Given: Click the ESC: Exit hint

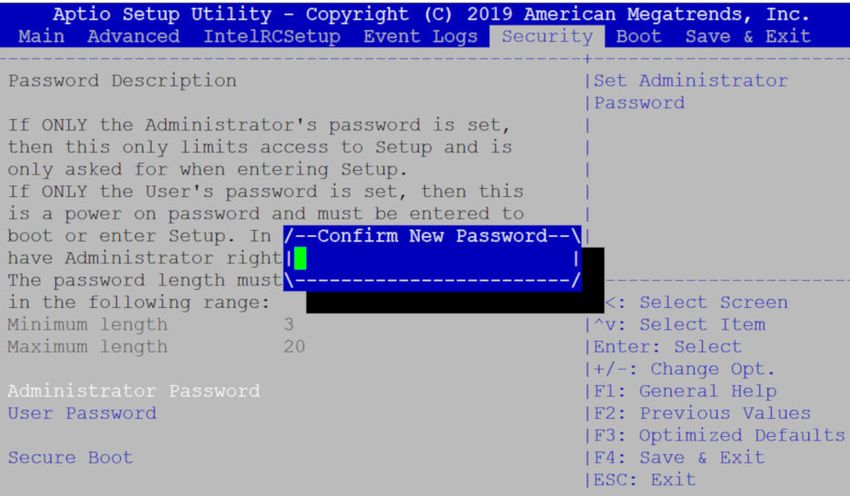Looking at the screenshot, I should tap(645, 480).
